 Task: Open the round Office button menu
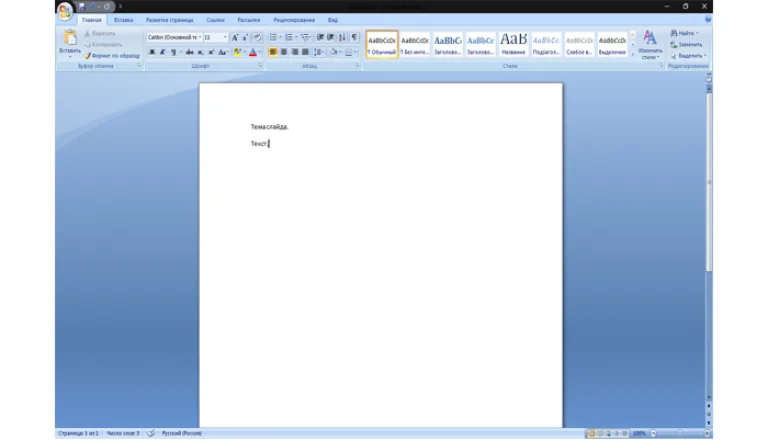(65, 10)
